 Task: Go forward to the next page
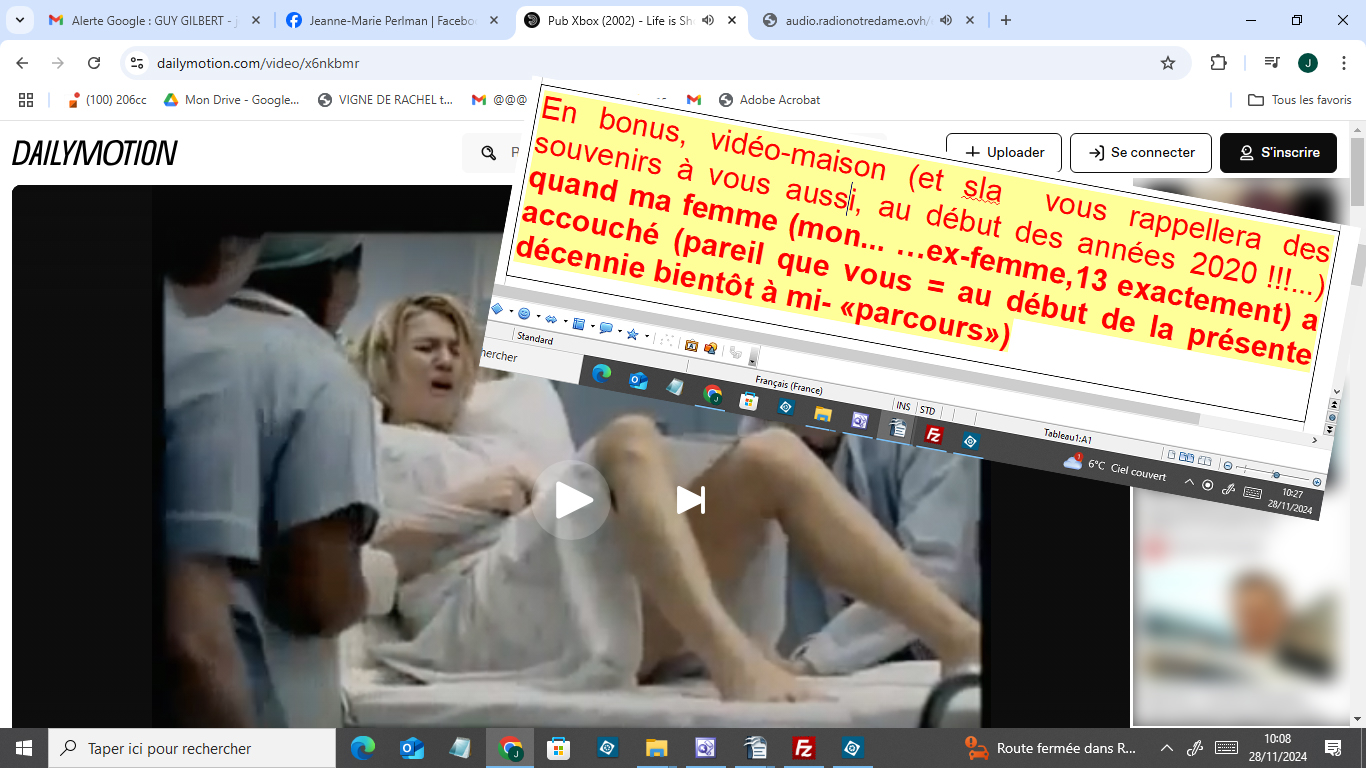58,63
